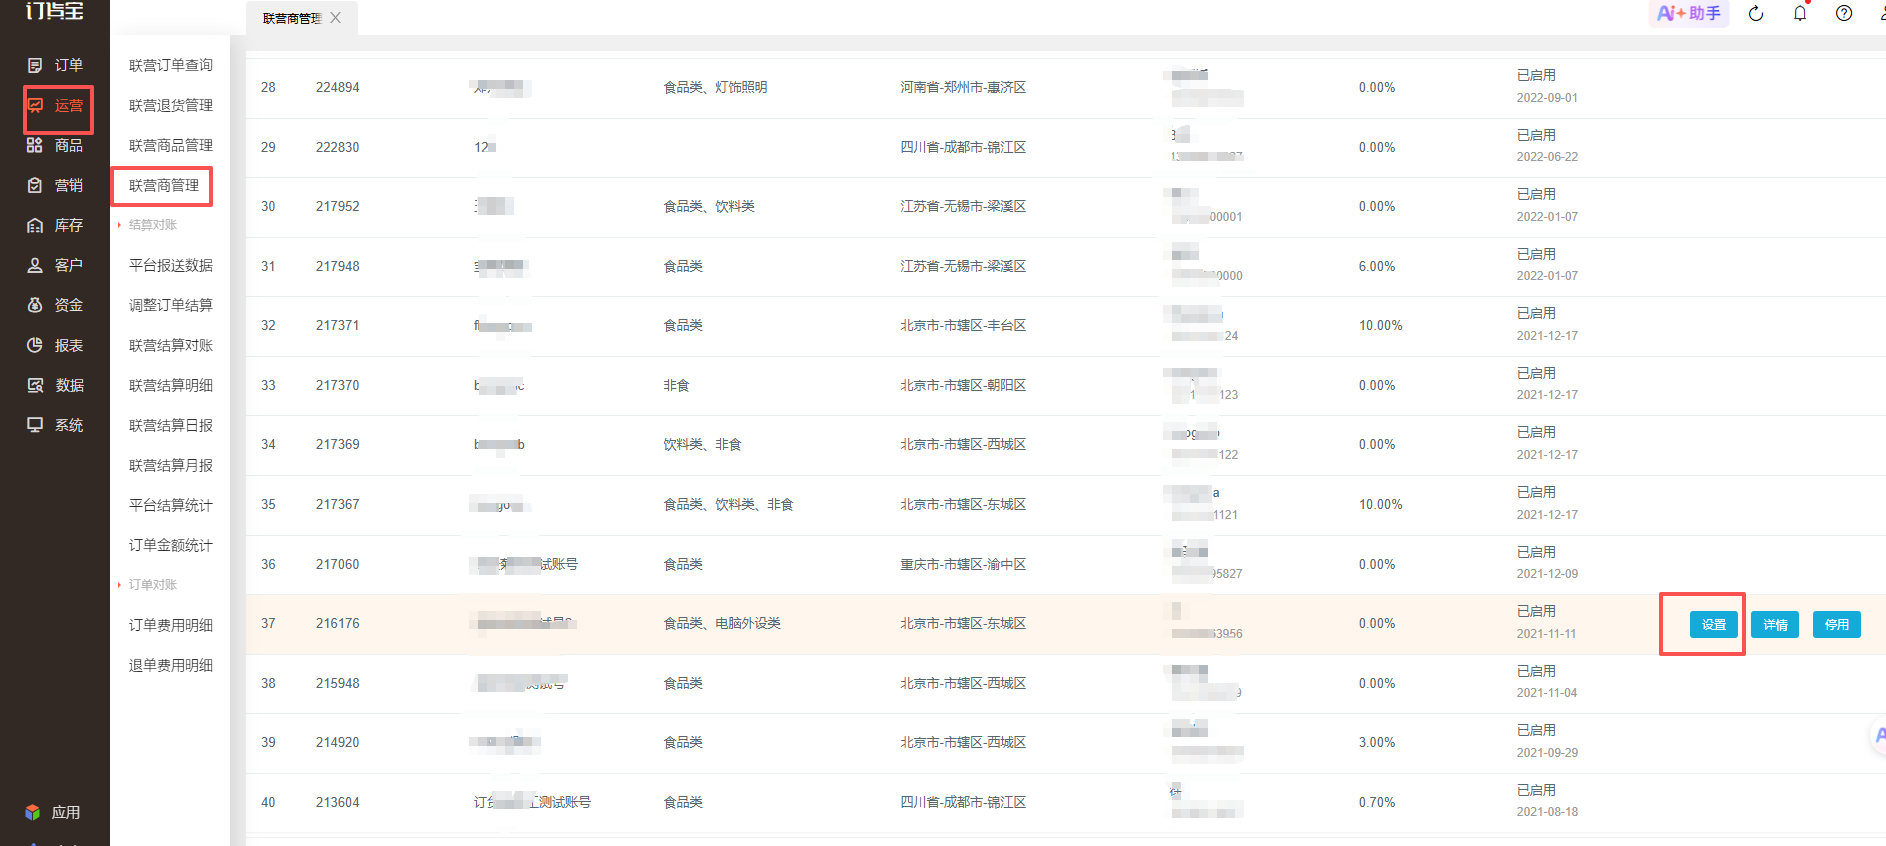Open 联营结算日报 submenu item
Screen dimensions: 1886x846
pyautogui.click(x=171, y=425)
